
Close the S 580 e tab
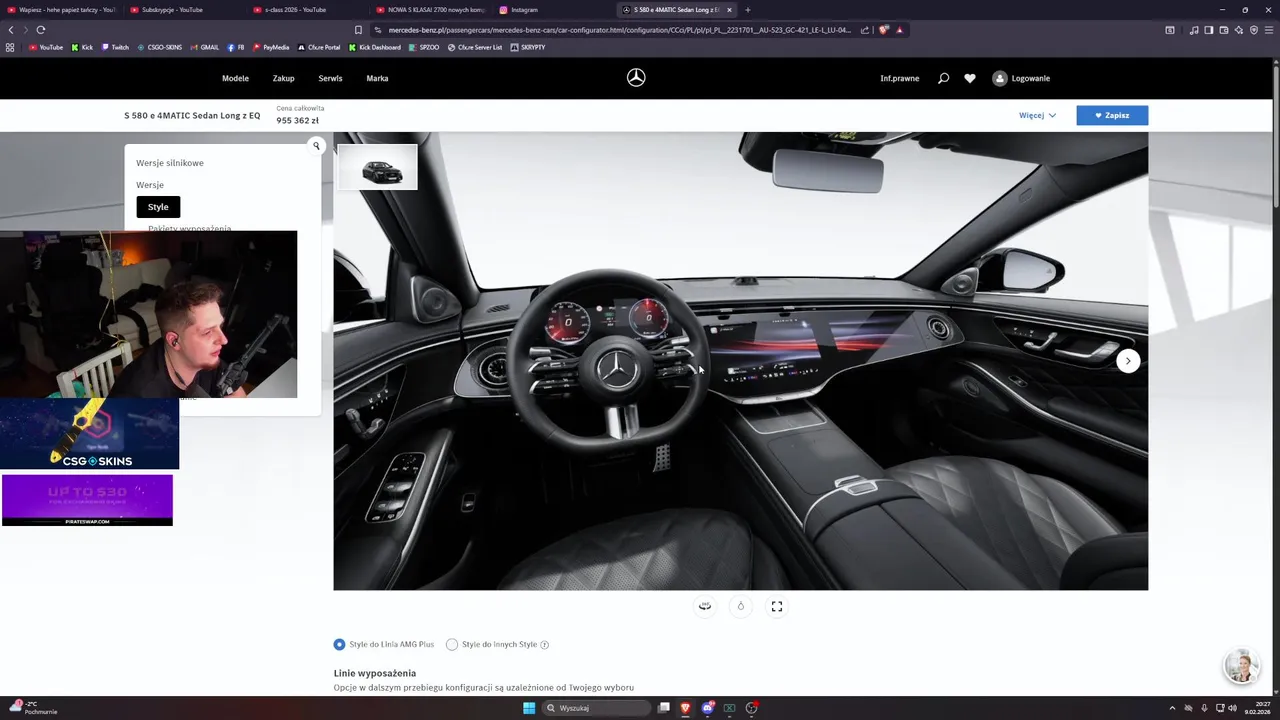(729, 10)
